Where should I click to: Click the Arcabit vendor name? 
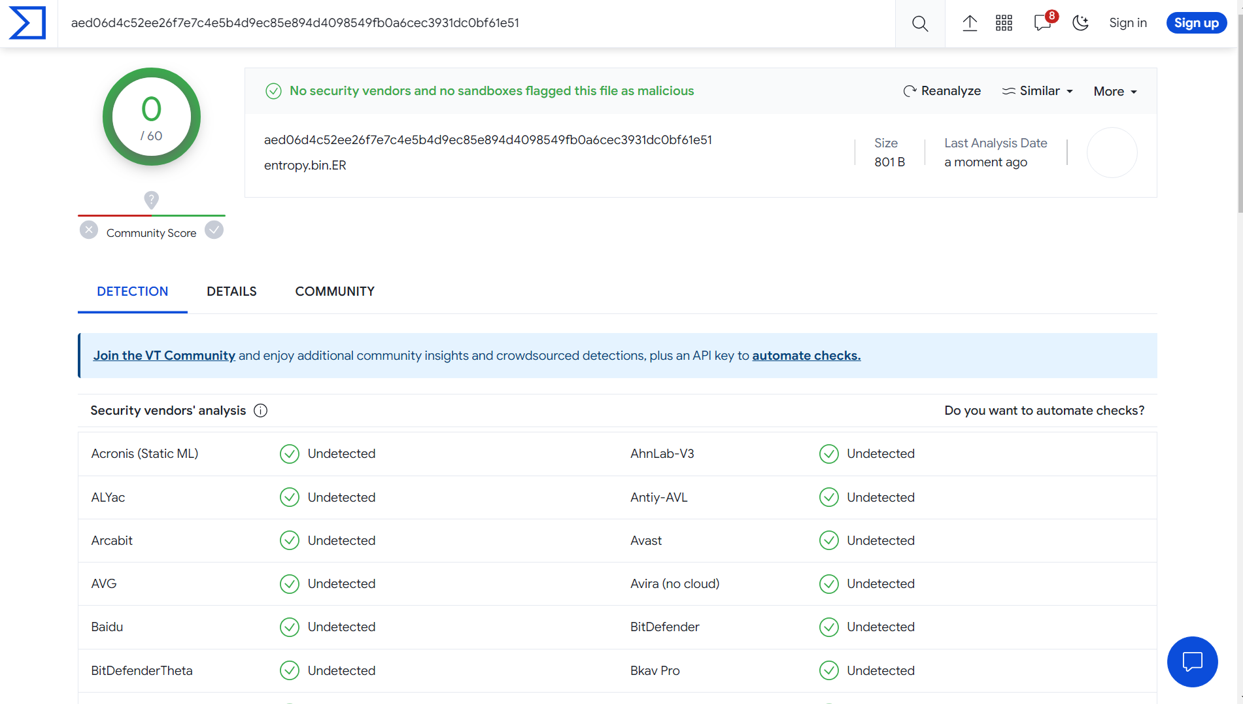point(112,540)
